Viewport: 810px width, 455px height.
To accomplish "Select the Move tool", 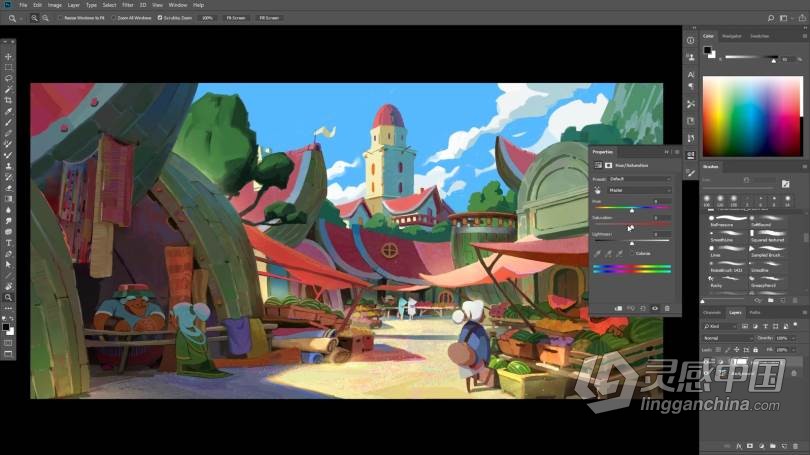I will click(x=8, y=56).
